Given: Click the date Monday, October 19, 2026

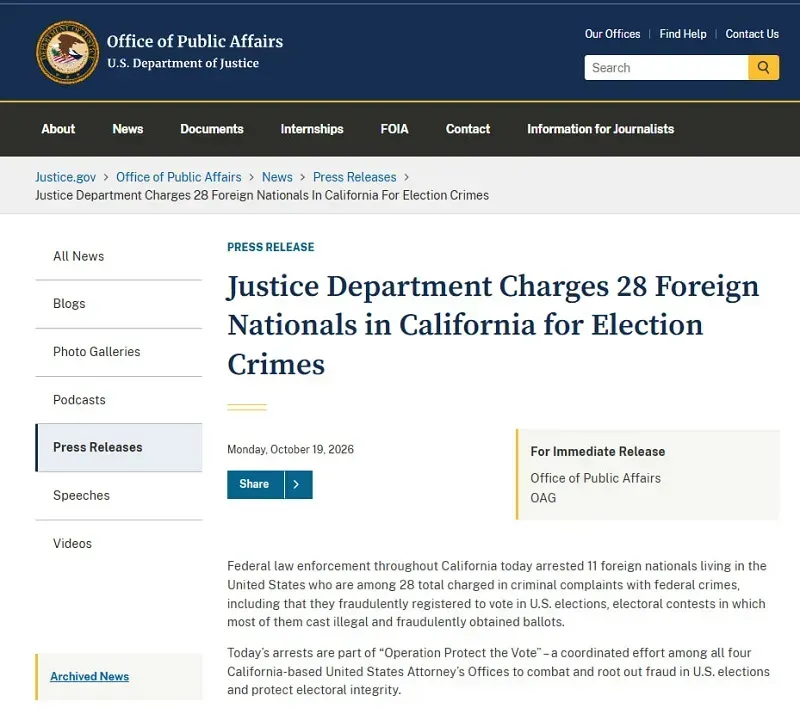Looking at the screenshot, I should 290,450.
